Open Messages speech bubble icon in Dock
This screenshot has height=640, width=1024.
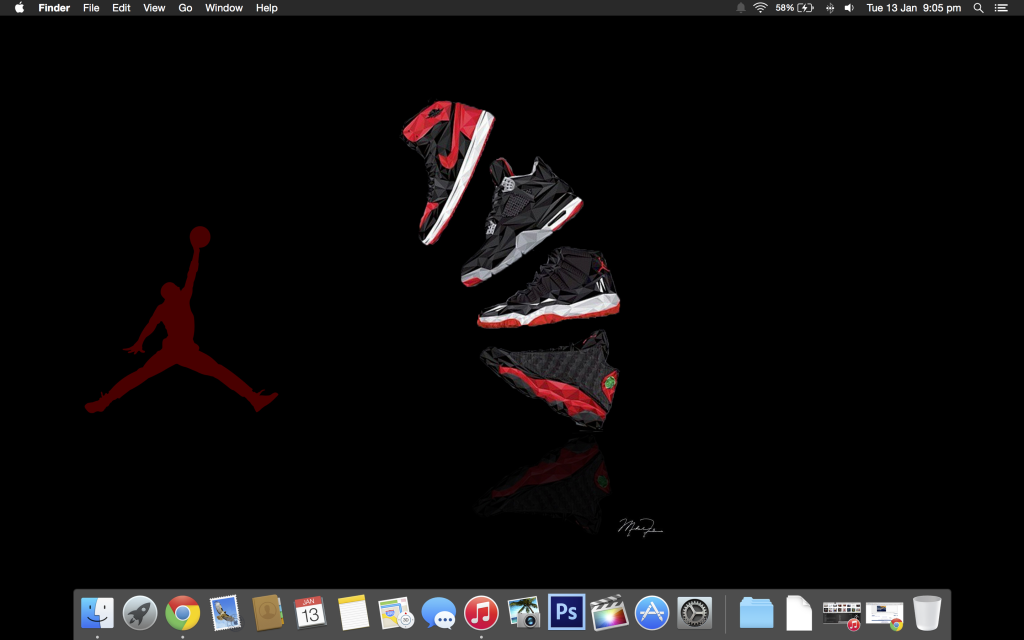point(438,613)
